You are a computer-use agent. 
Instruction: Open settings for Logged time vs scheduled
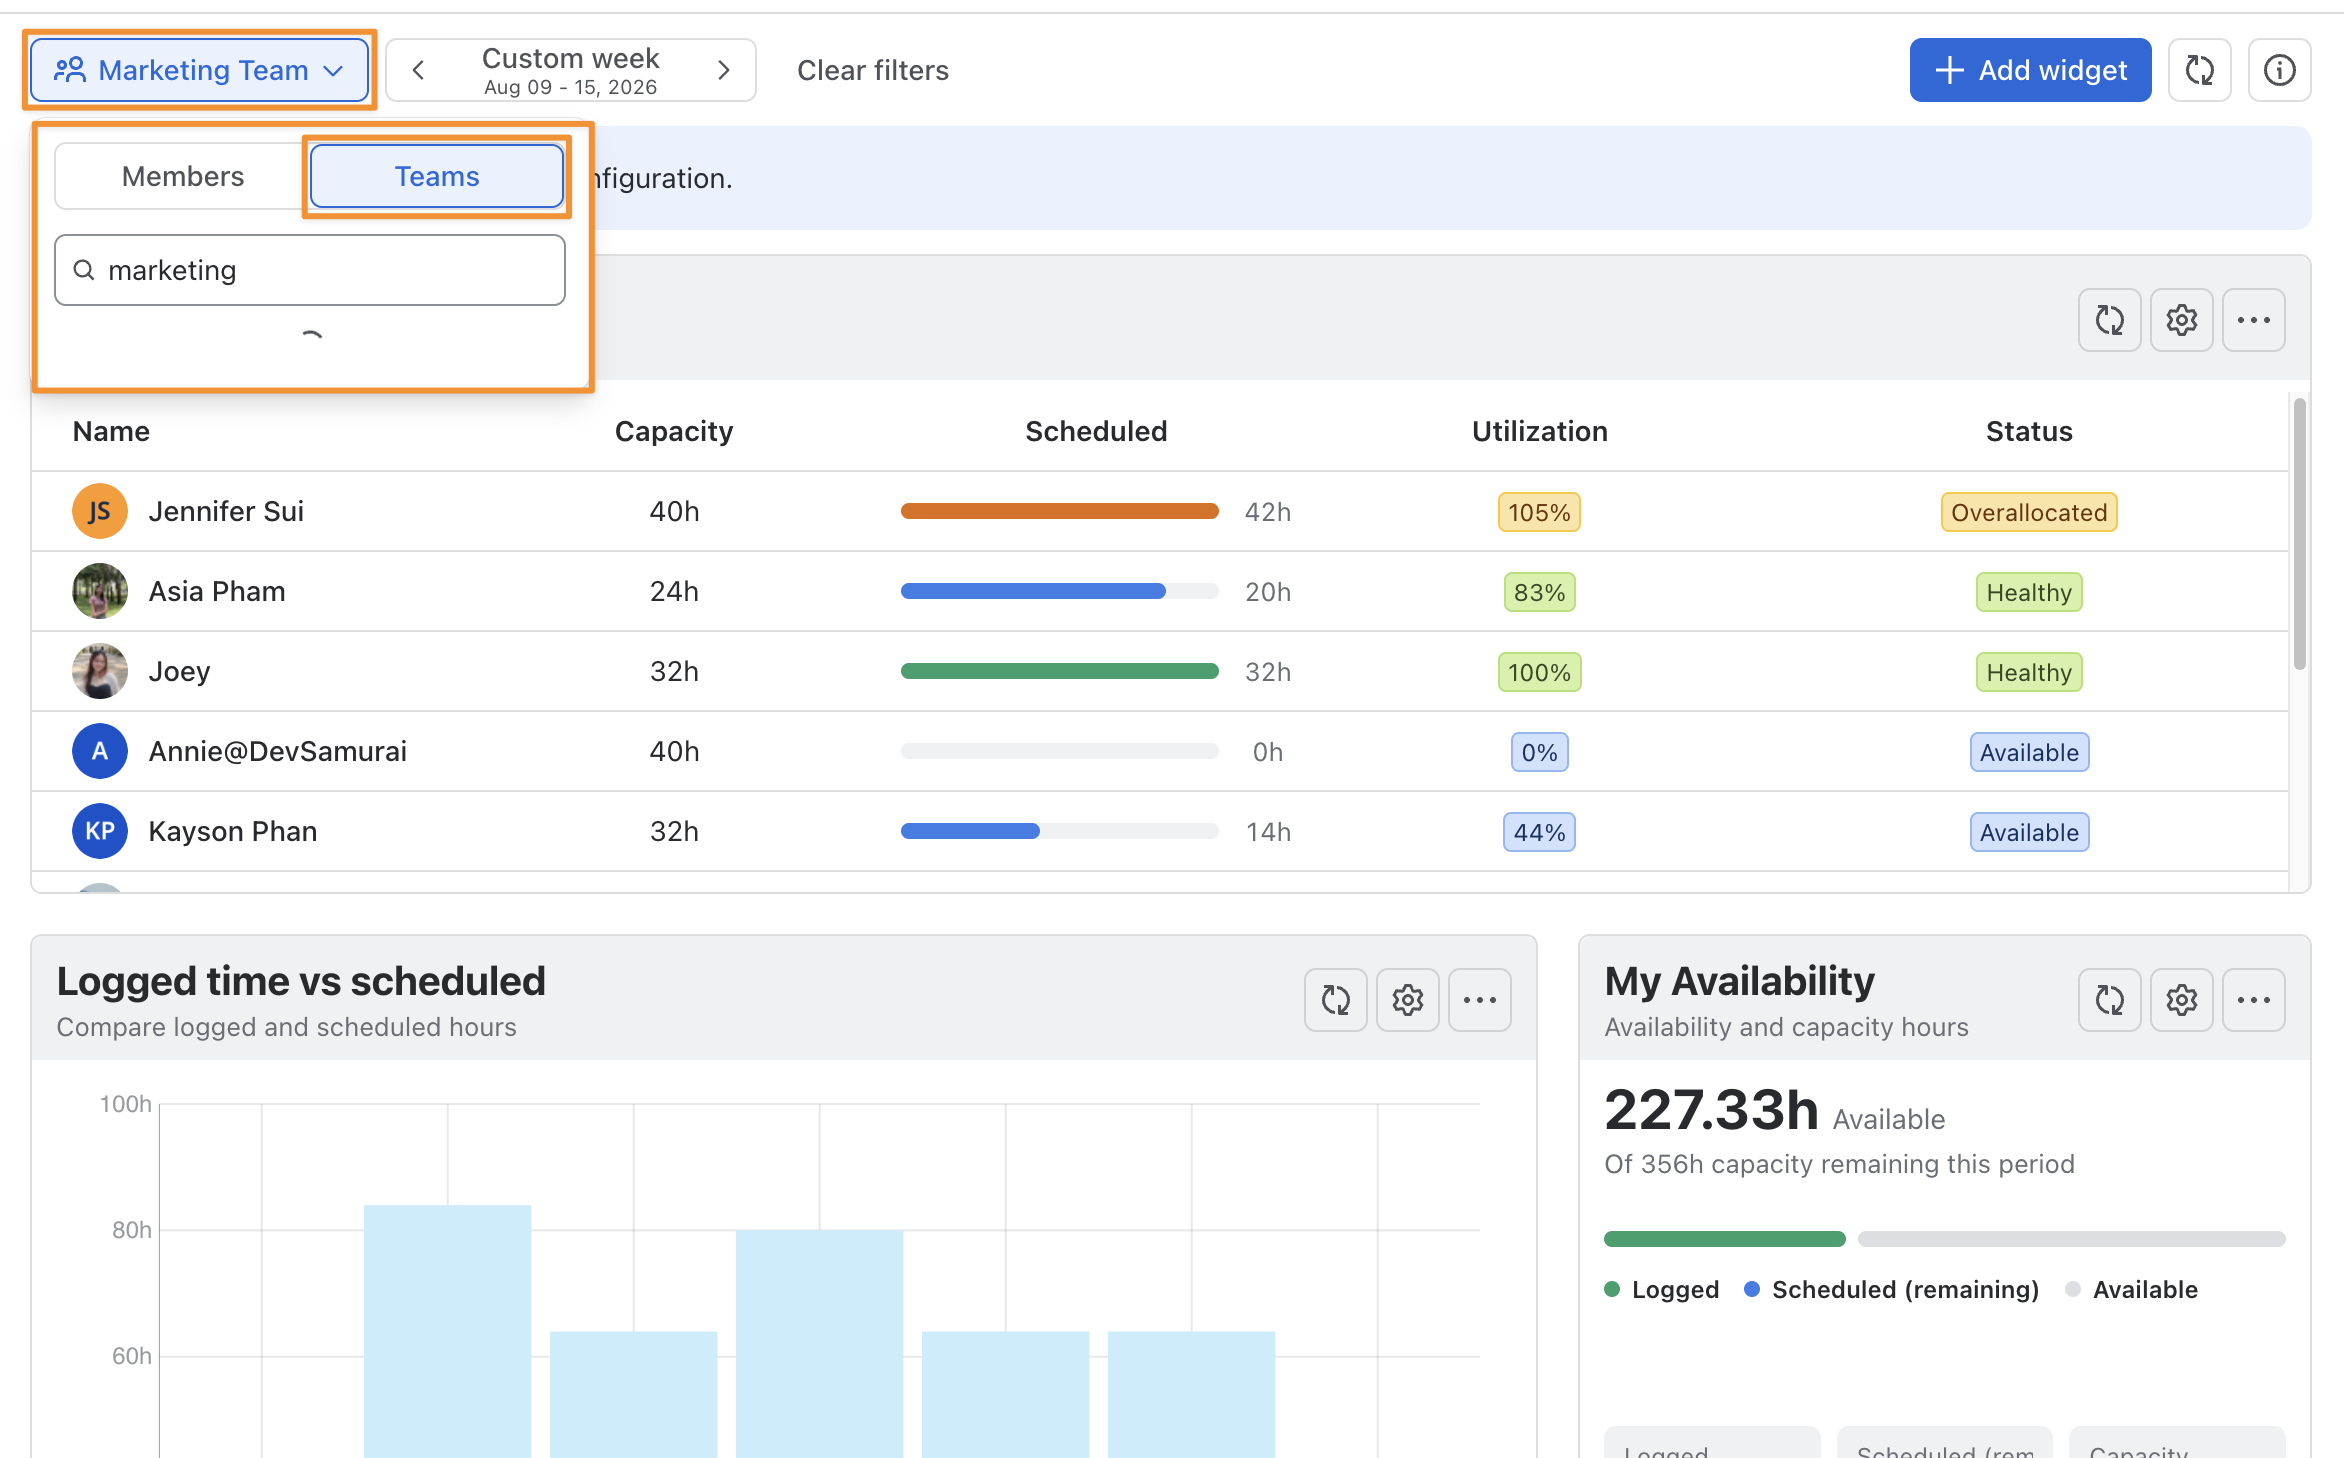[x=1407, y=999]
